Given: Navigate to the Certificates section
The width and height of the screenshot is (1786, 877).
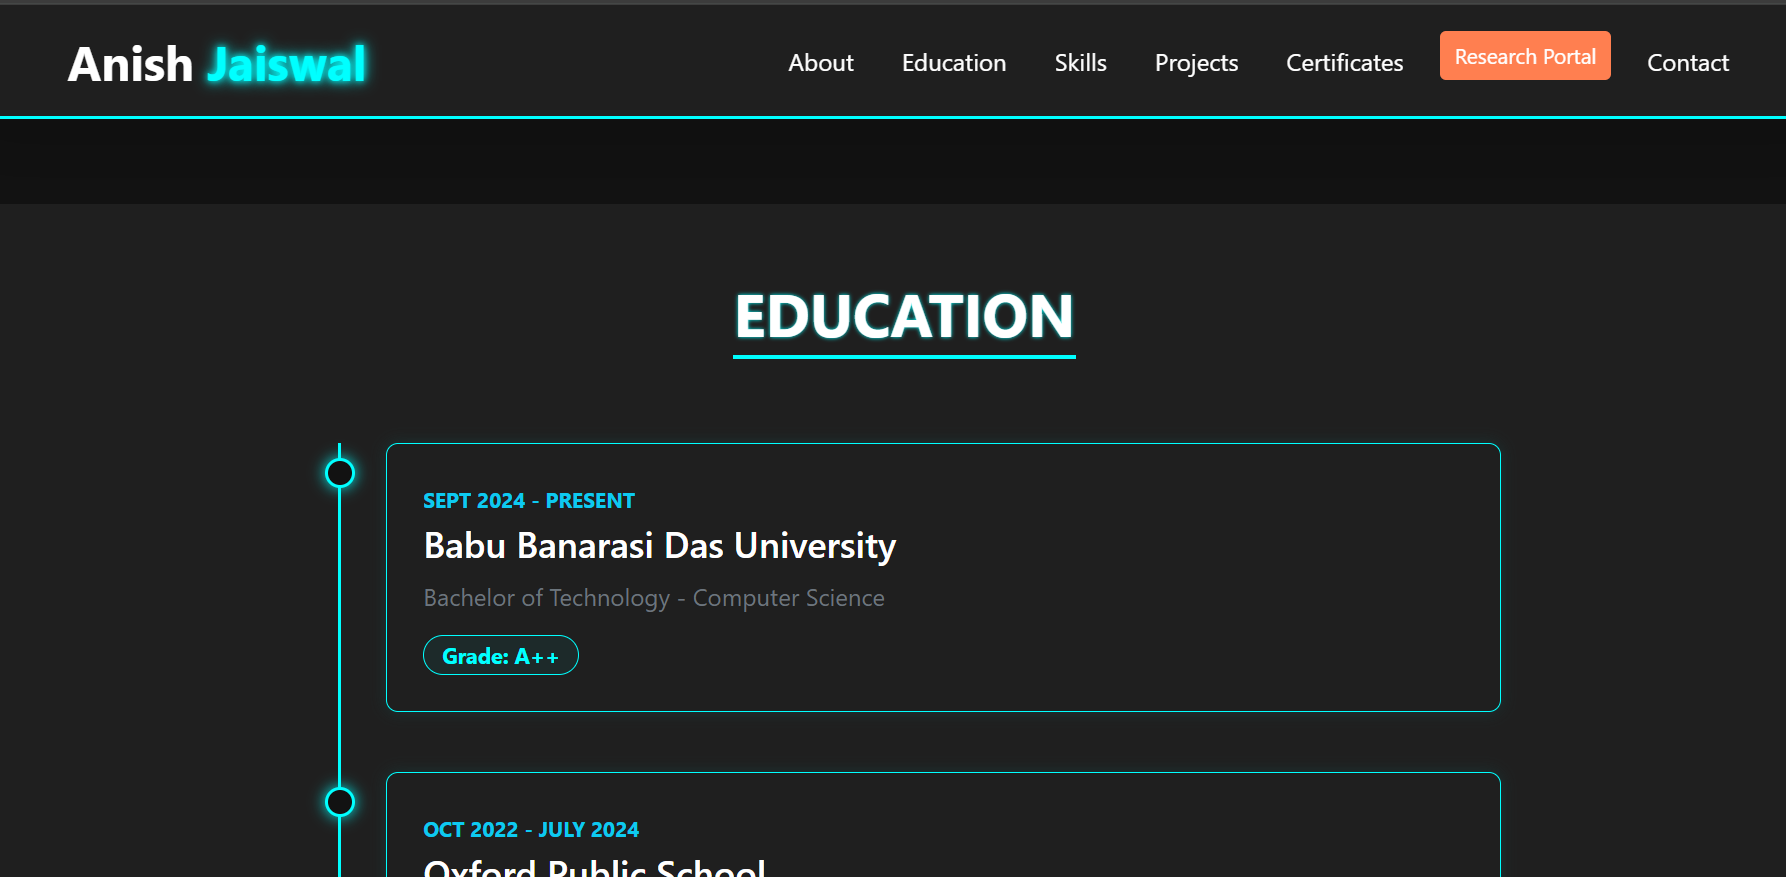Looking at the screenshot, I should coord(1344,63).
